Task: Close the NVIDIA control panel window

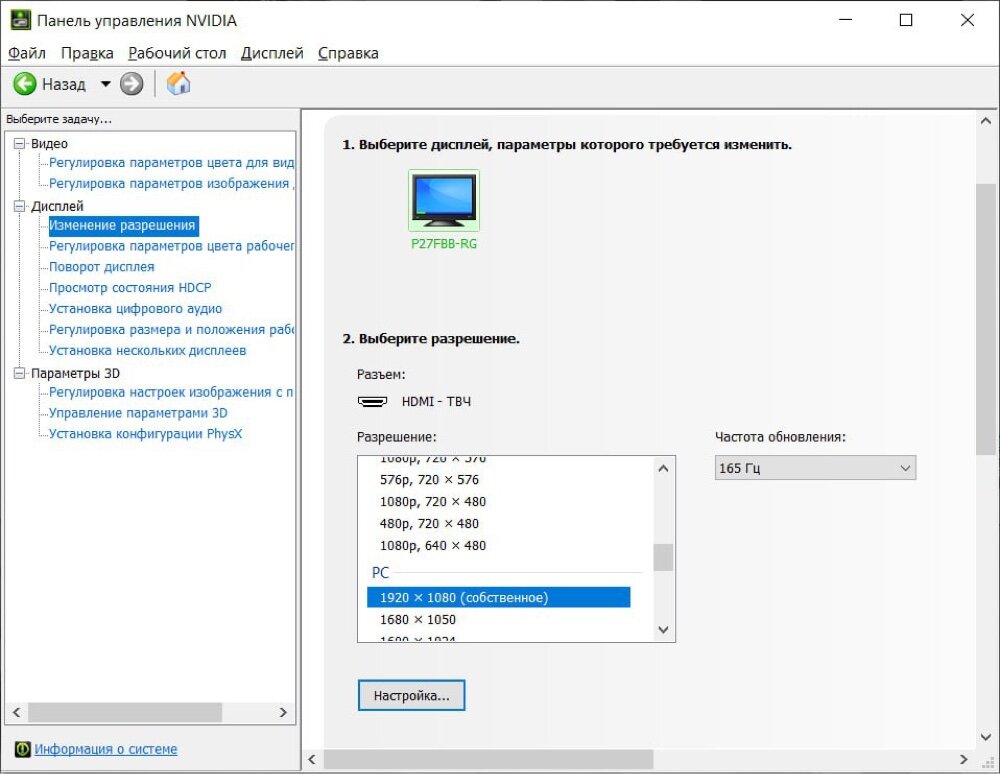Action: 967,20
